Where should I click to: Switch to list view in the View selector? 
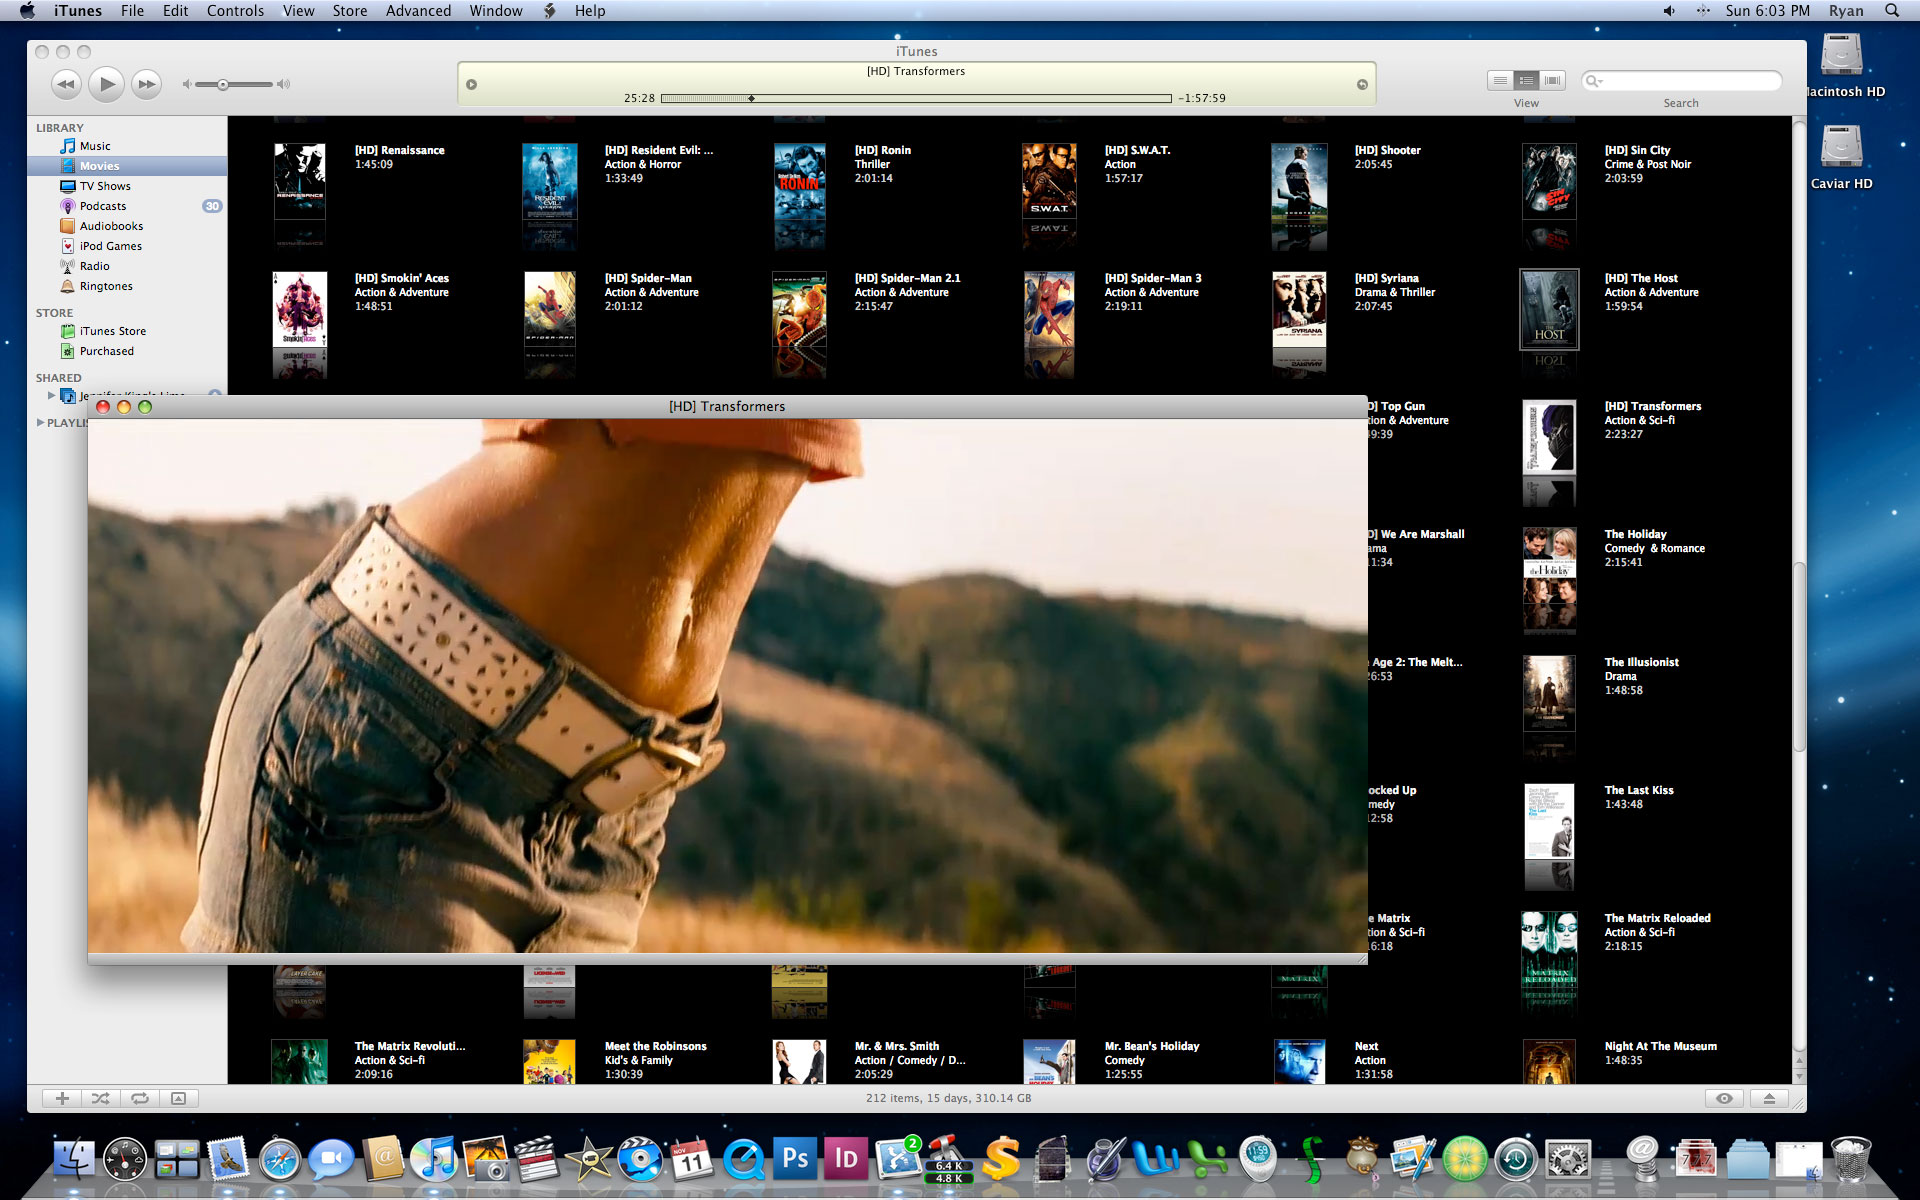1500,80
